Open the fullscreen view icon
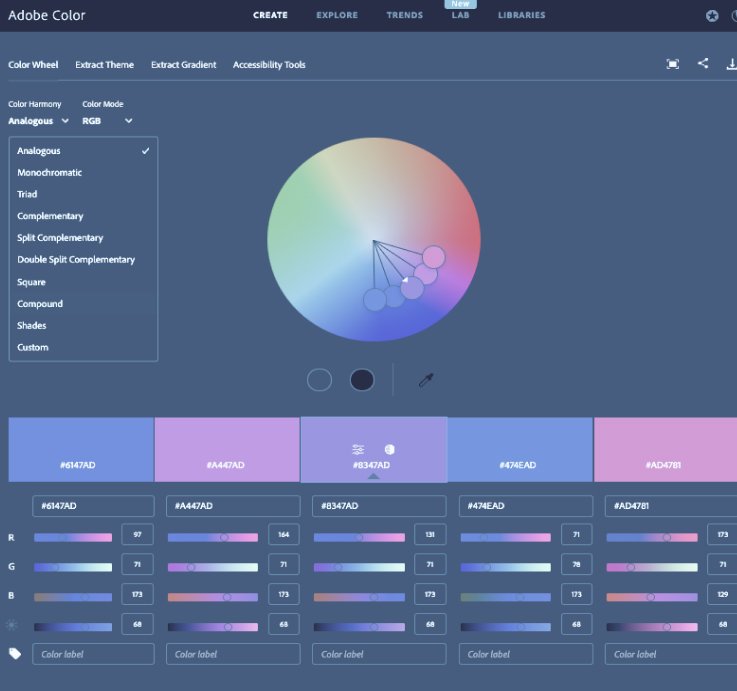This screenshot has width=737, height=691. 673,64
